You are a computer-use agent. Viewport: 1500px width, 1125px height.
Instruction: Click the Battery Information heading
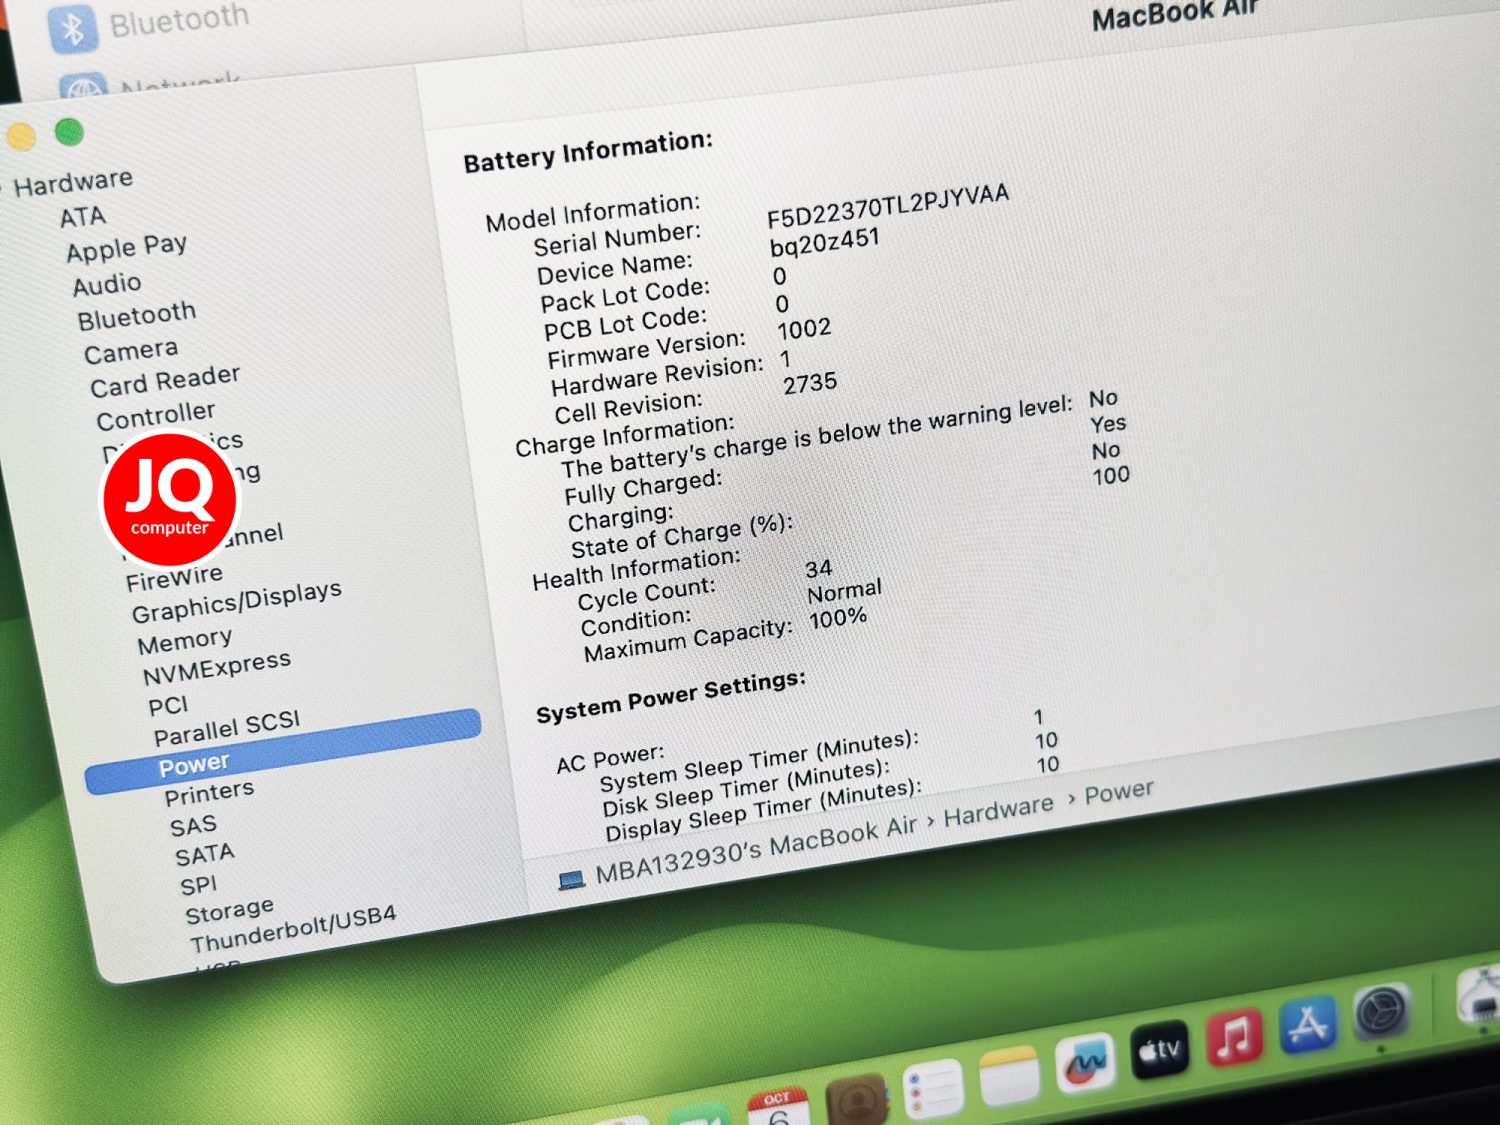click(588, 152)
